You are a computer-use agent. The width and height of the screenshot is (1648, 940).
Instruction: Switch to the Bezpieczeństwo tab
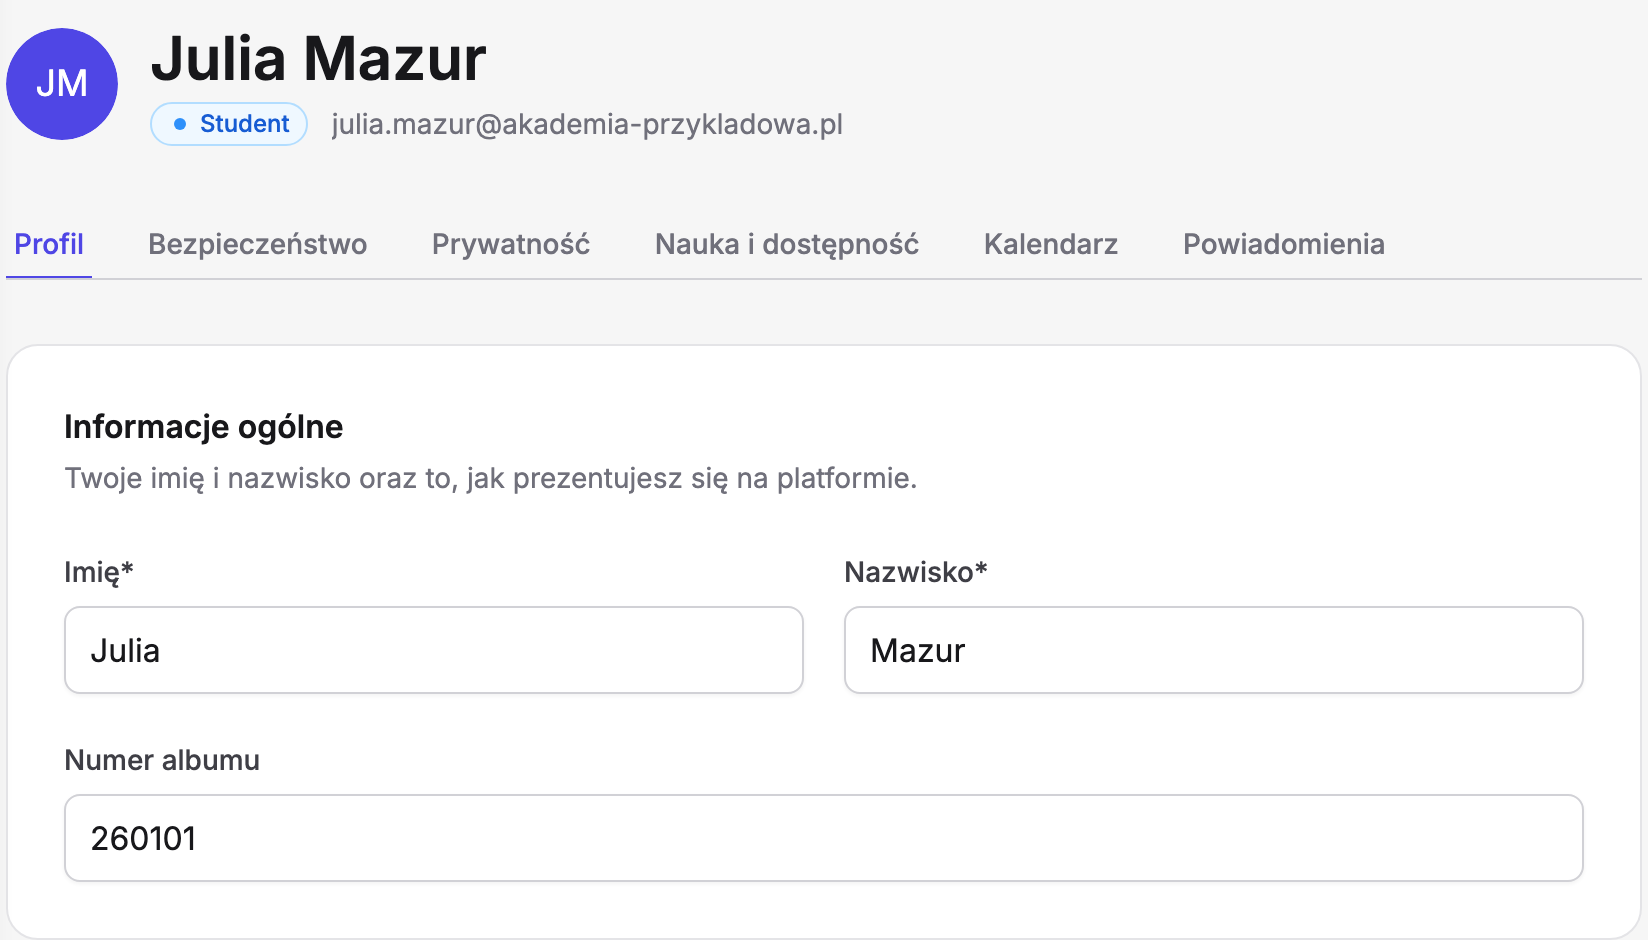click(x=258, y=244)
